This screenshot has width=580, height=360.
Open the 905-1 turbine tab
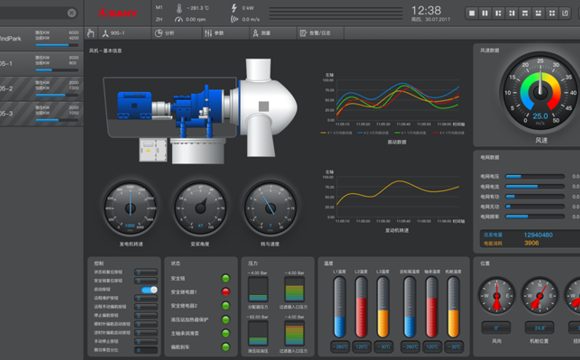click(x=125, y=33)
